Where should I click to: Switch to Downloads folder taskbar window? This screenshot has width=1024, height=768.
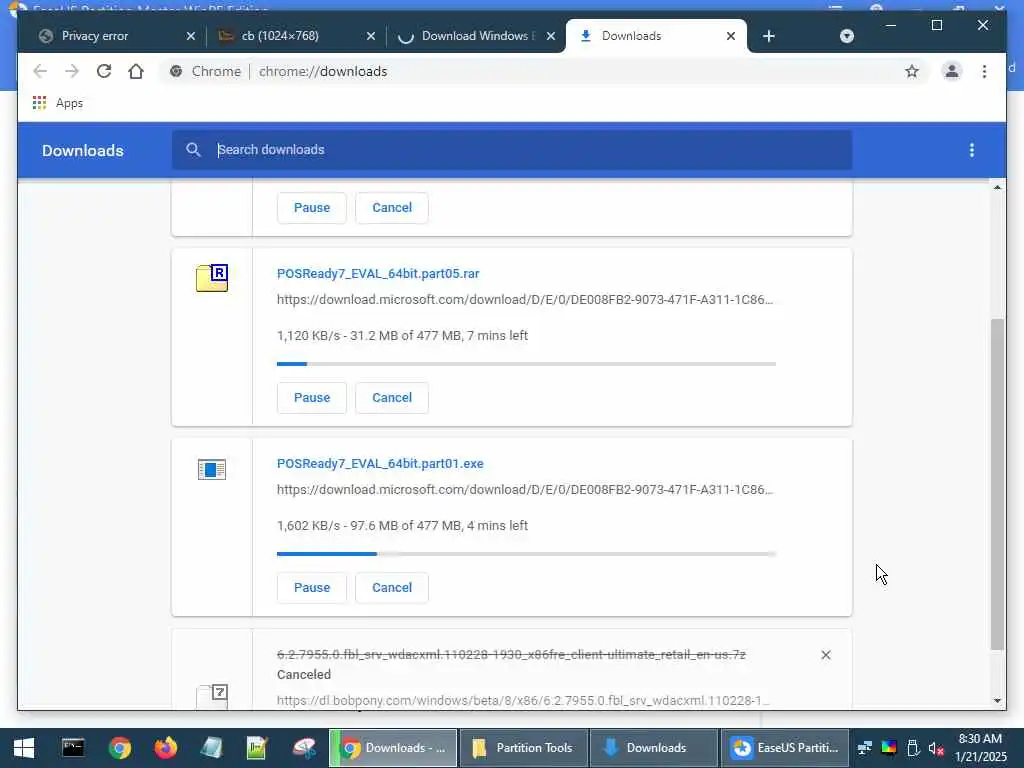point(654,748)
